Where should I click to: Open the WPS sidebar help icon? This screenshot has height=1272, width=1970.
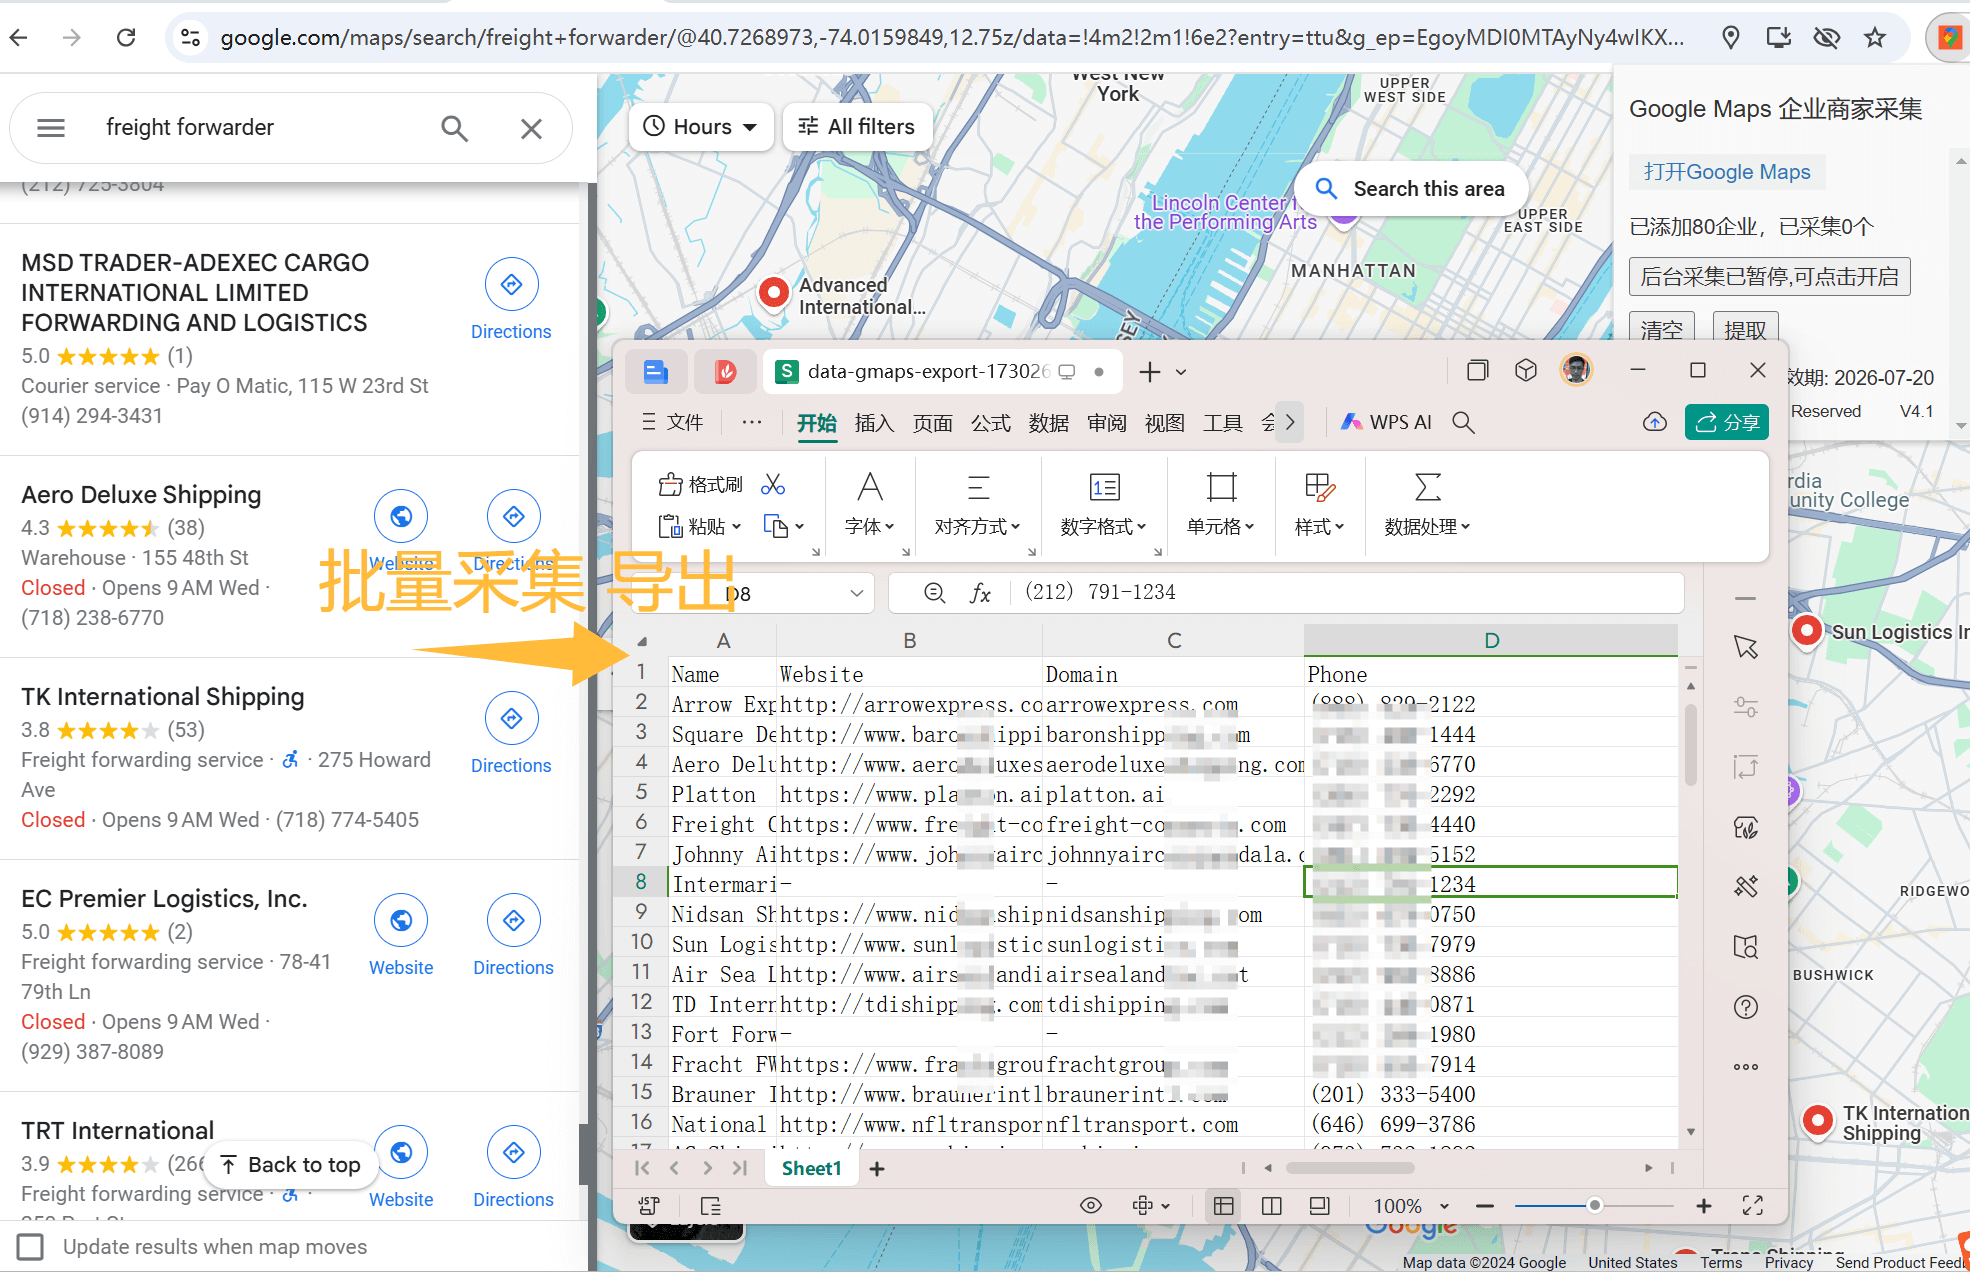point(1746,1007)
